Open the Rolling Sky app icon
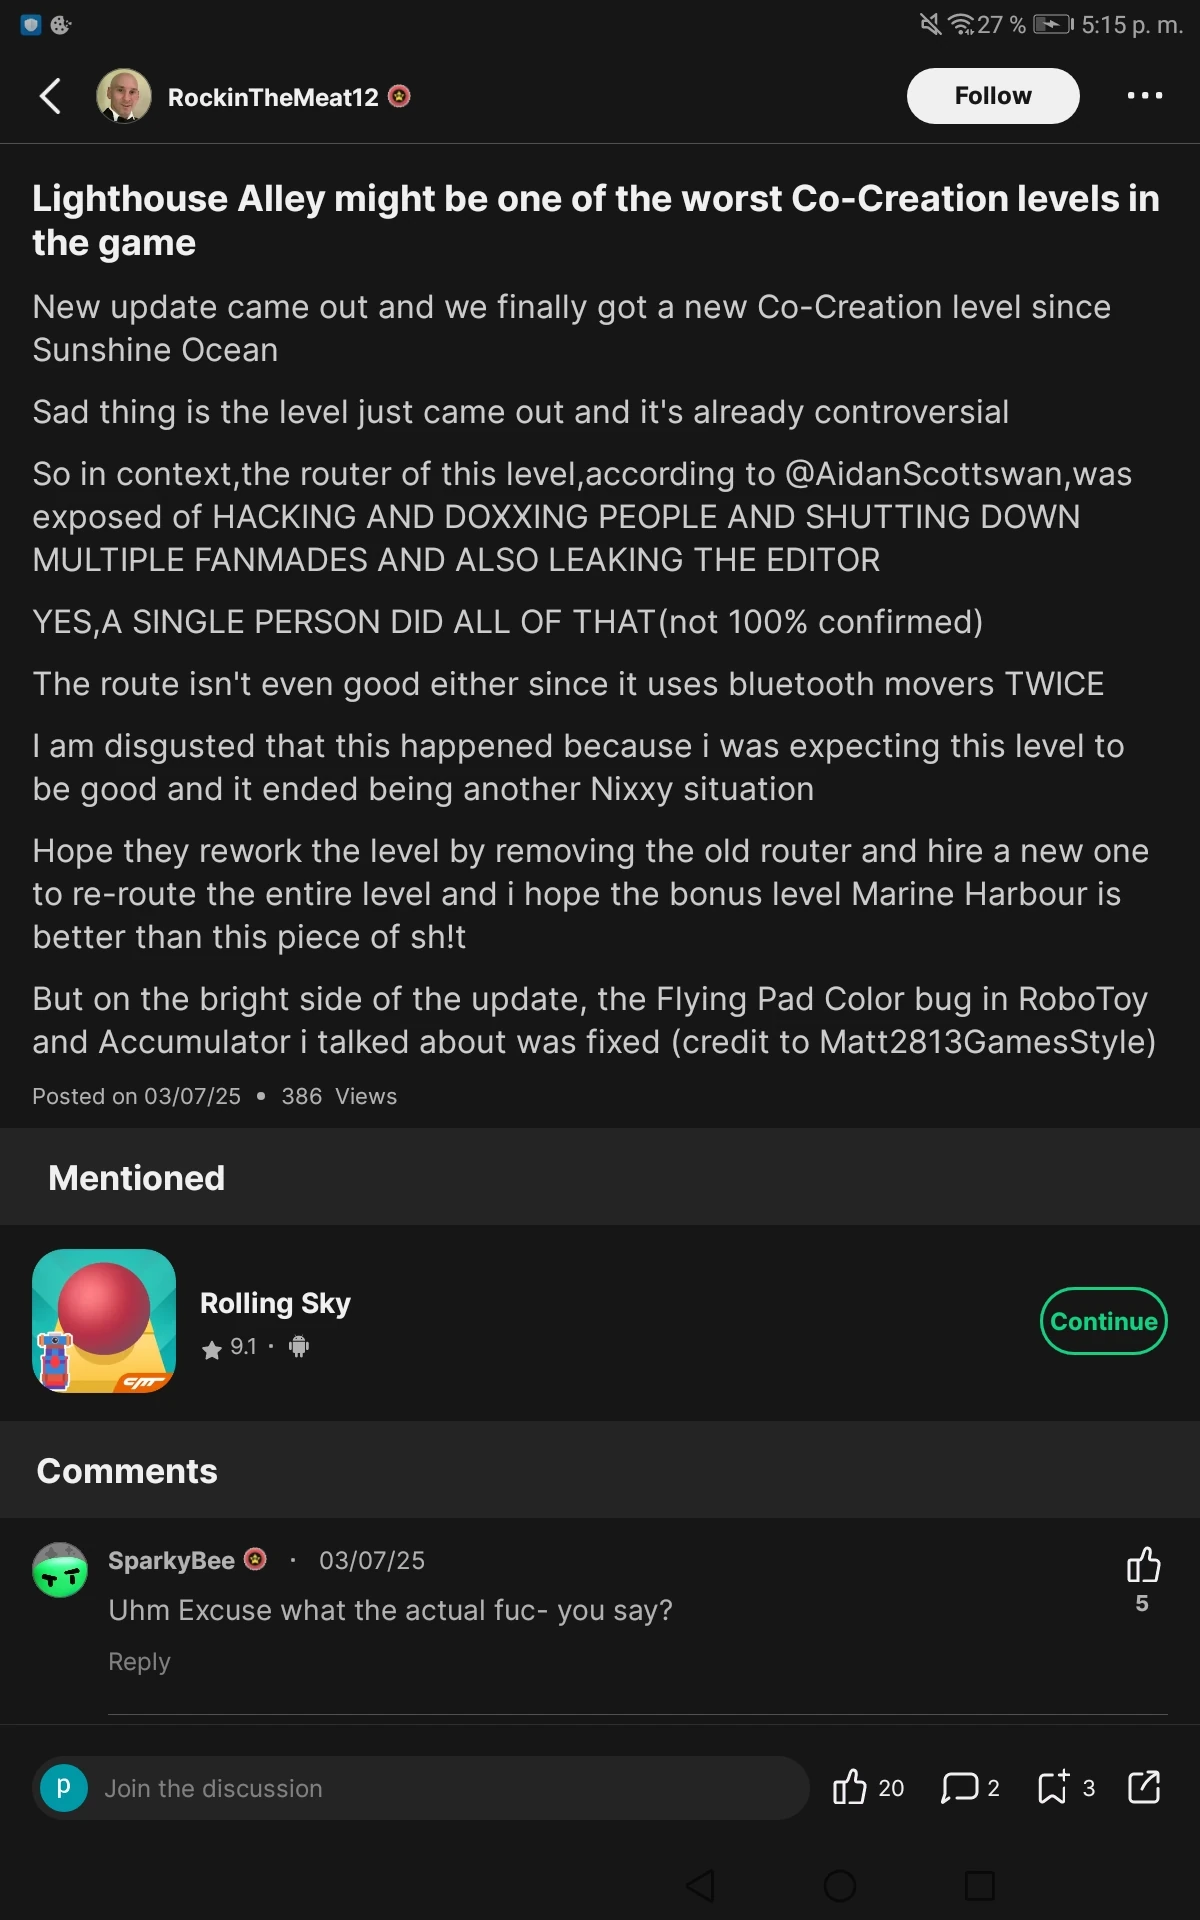Screen dimensions: 1200x1920 [x=103, y=1321]
